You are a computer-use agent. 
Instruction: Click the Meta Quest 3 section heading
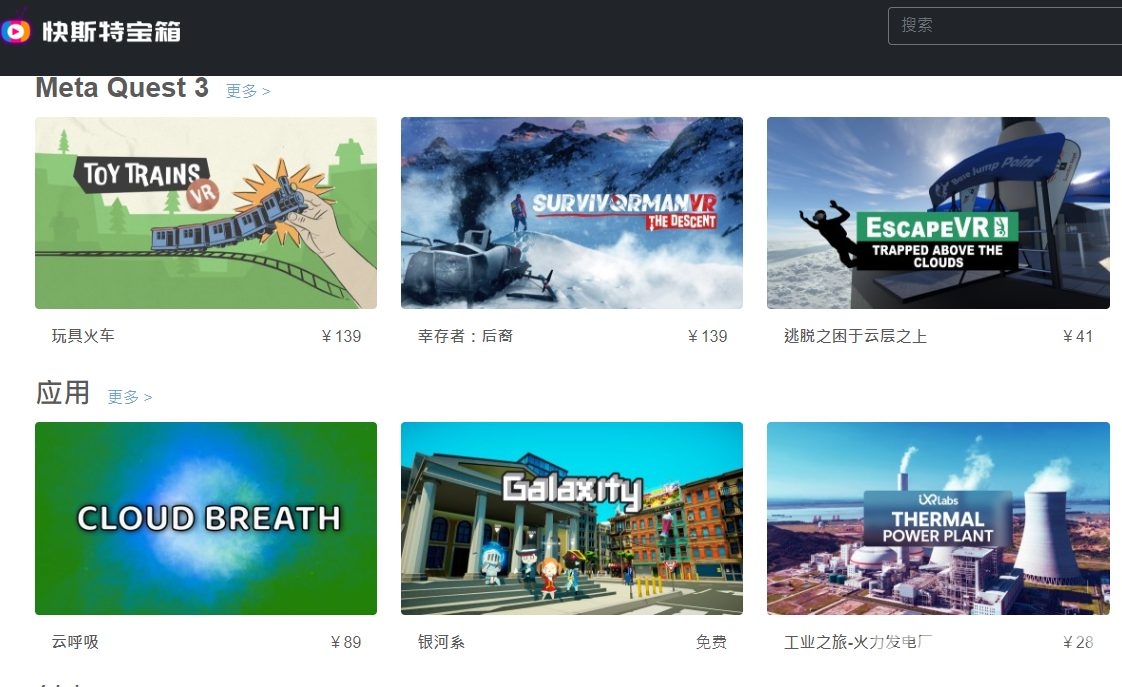point(122,88)
